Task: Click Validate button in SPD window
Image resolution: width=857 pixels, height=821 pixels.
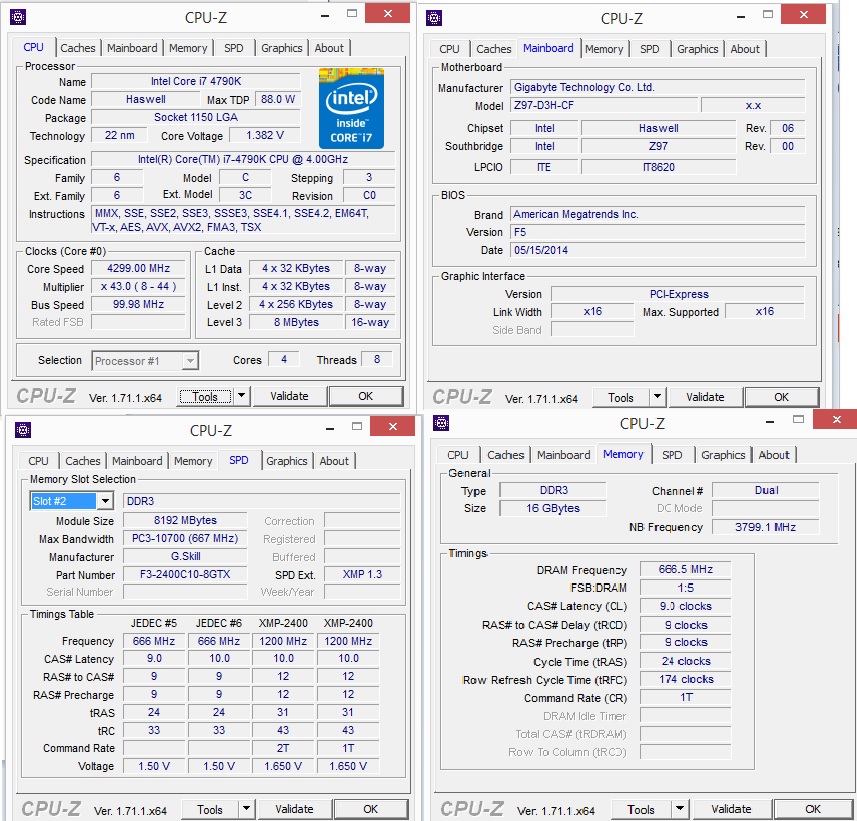Action: [x=294, y=809]
